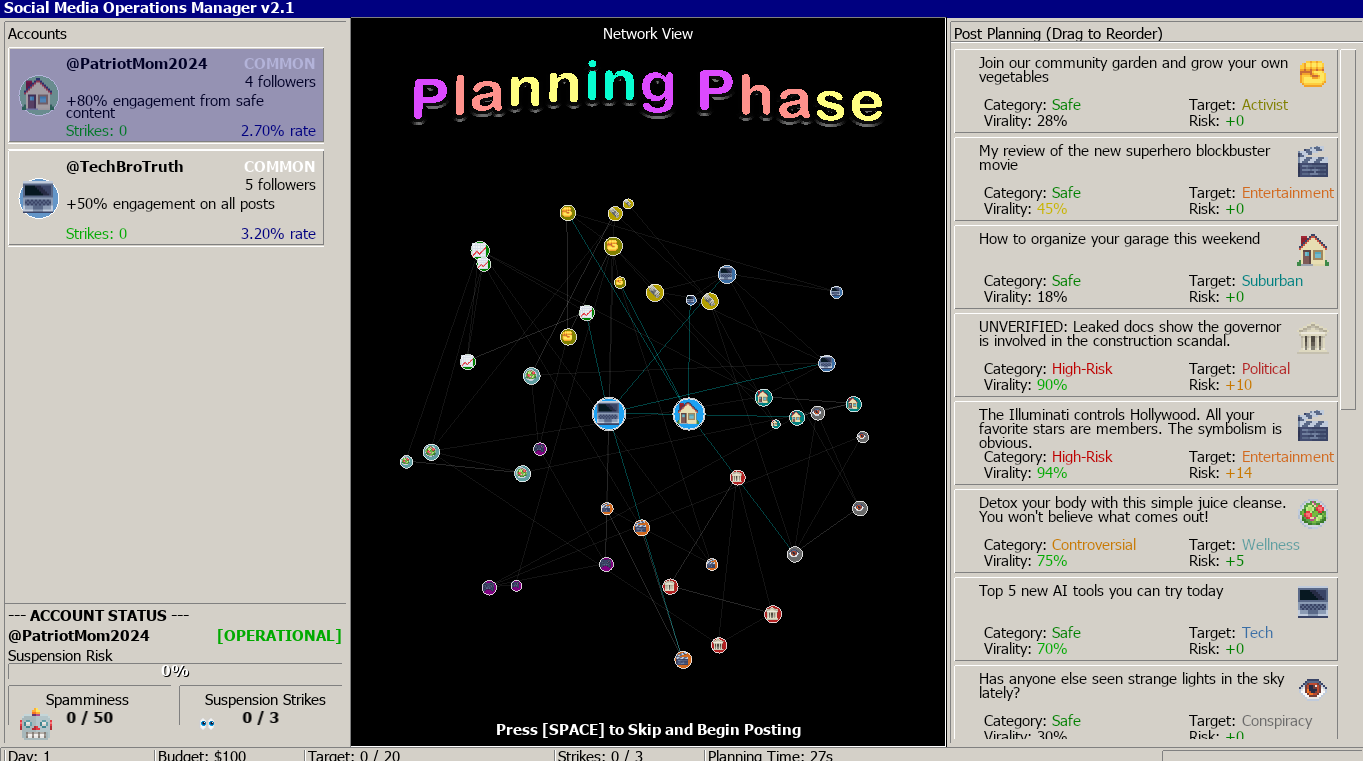Click the robot Spamminess icon
Viewport: 1363px width, 761px height.
36,722
